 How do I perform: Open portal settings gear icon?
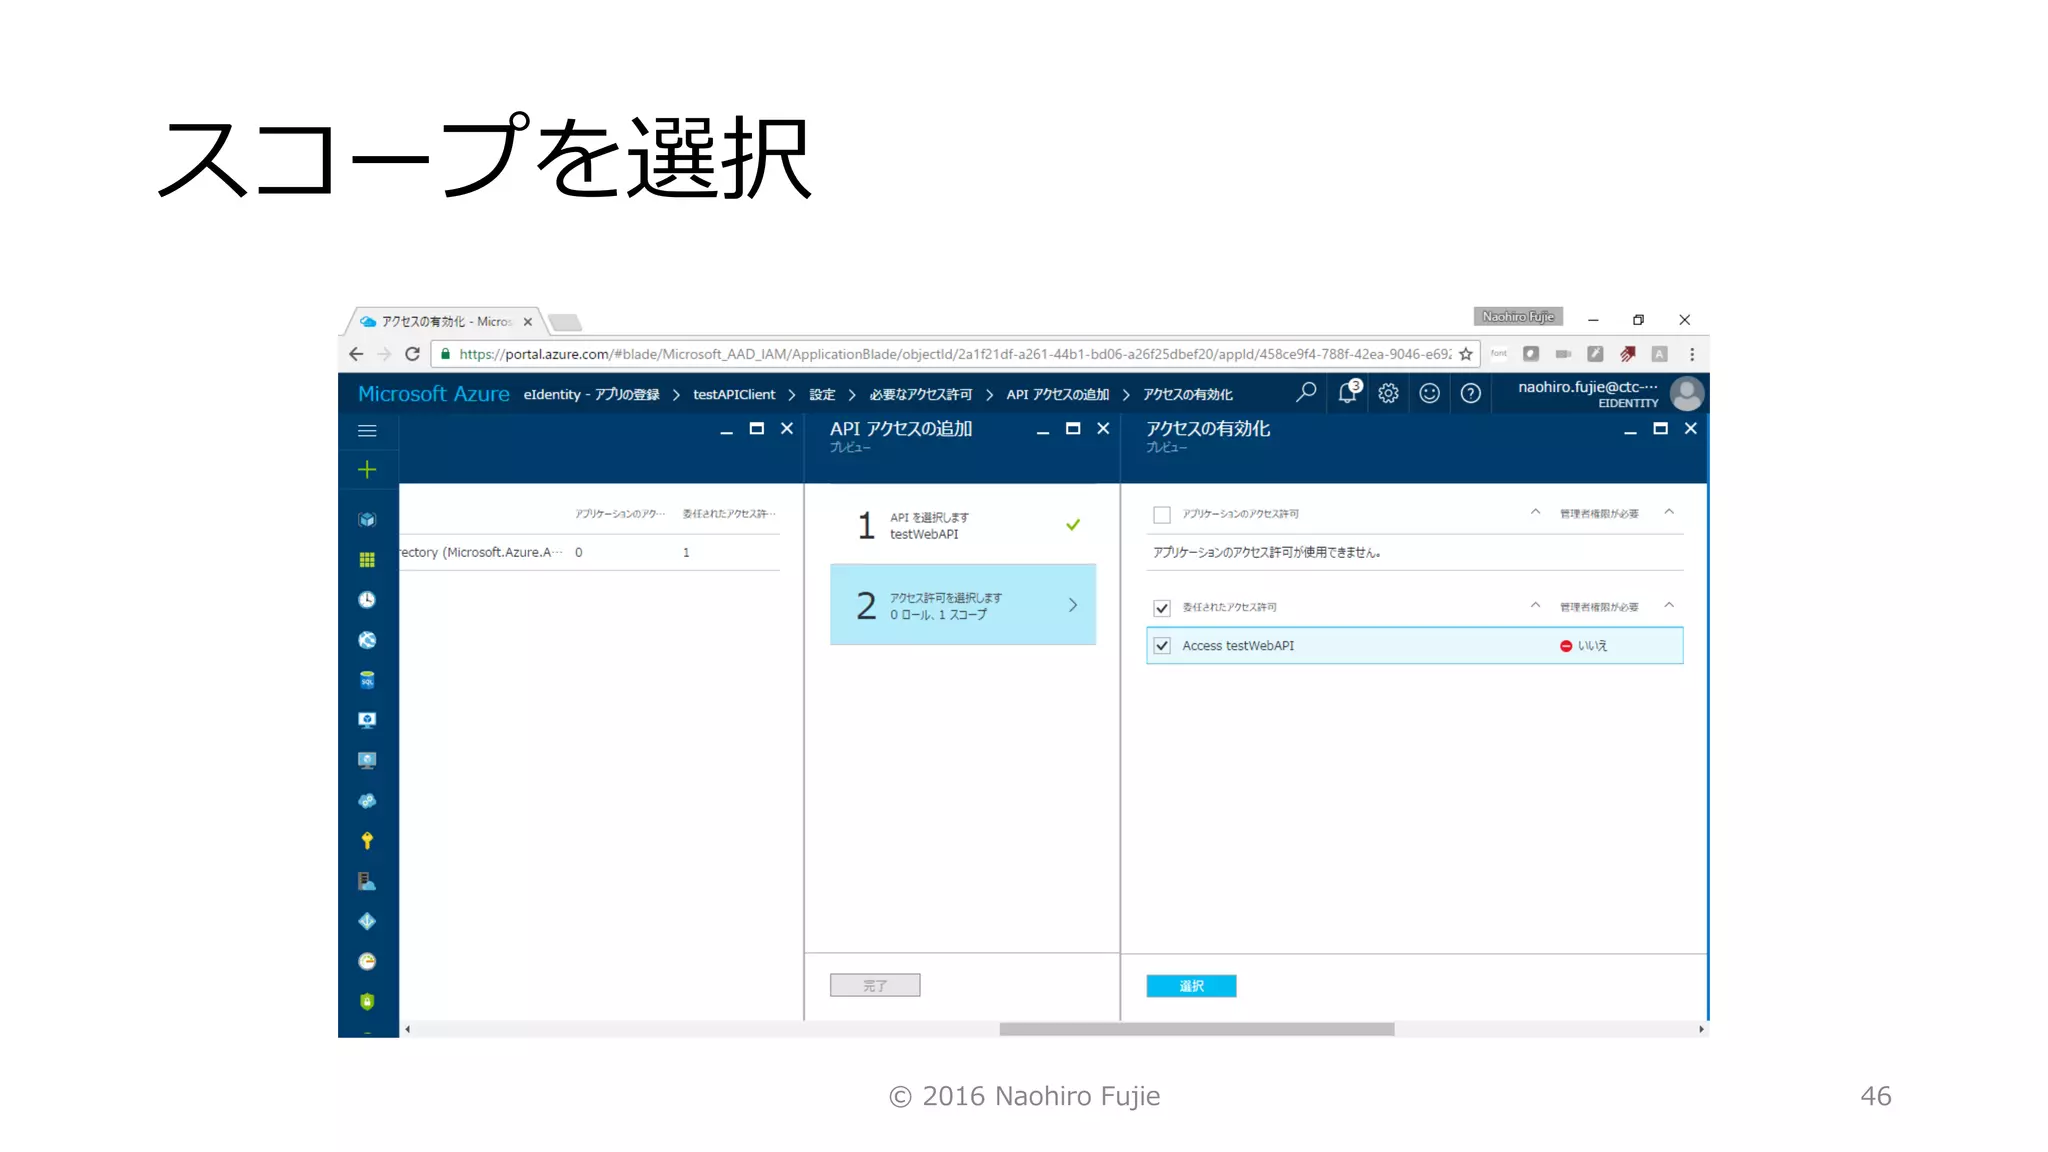point(1388,393)
